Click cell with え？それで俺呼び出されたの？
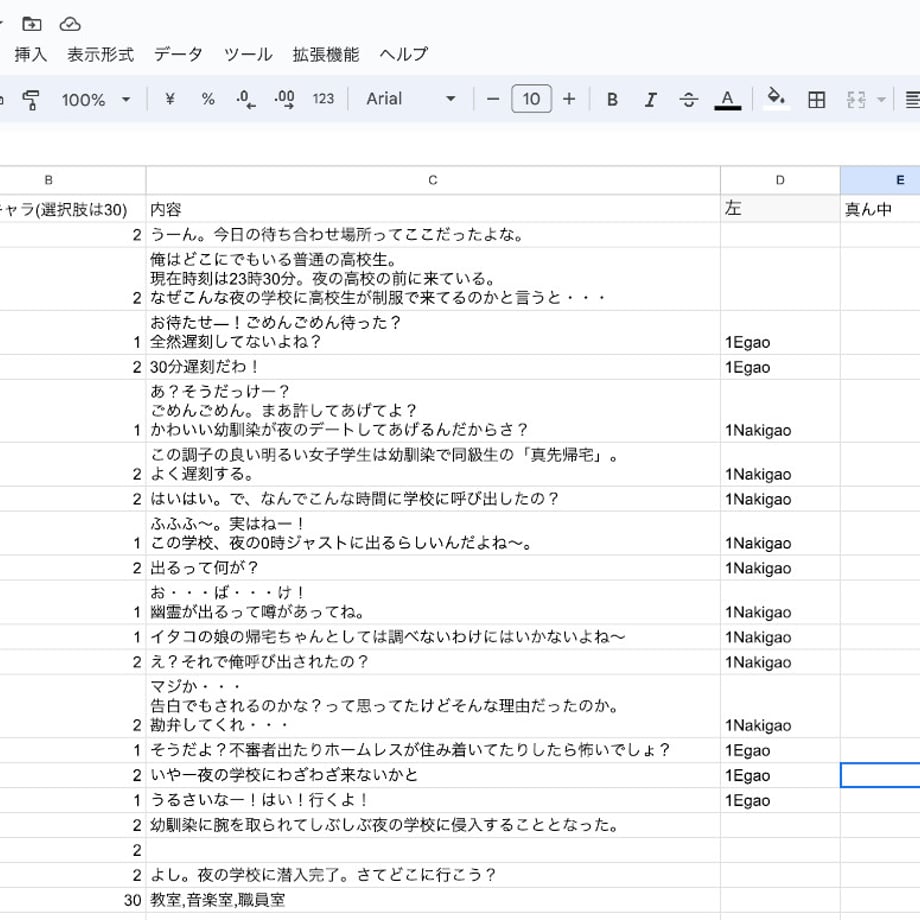 pyautogui.click(x=433, y=662)
